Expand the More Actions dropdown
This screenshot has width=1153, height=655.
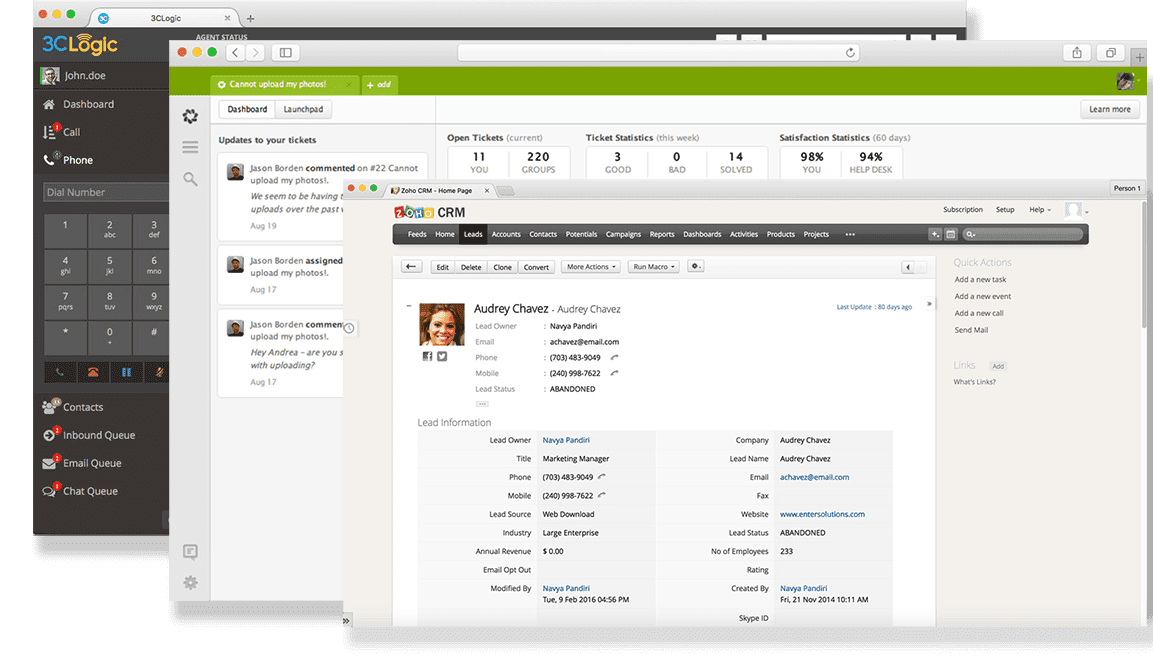(x=590, y=267)
